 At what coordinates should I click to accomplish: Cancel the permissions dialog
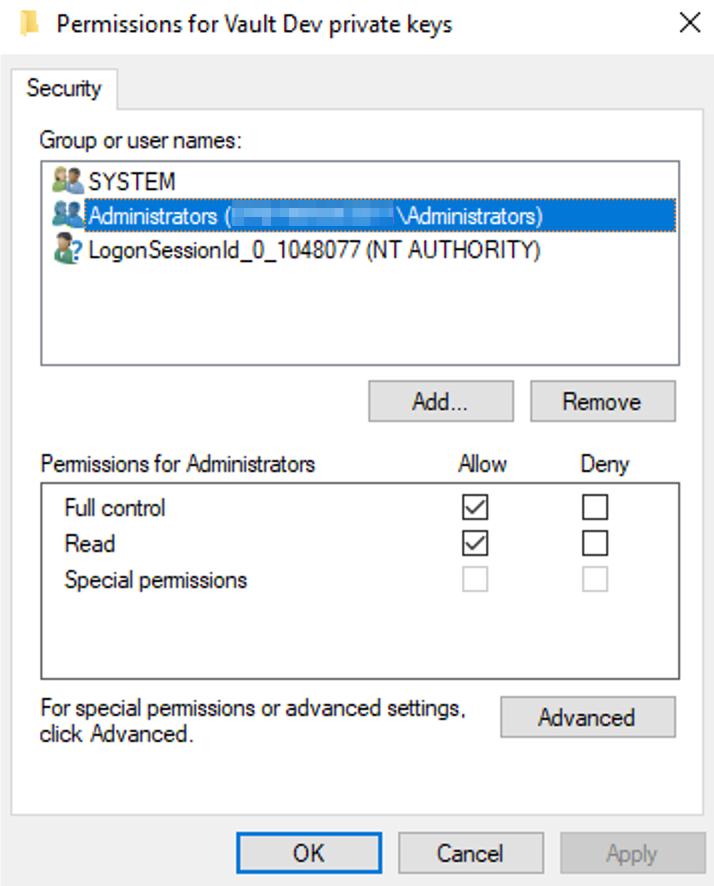(469, 853)
